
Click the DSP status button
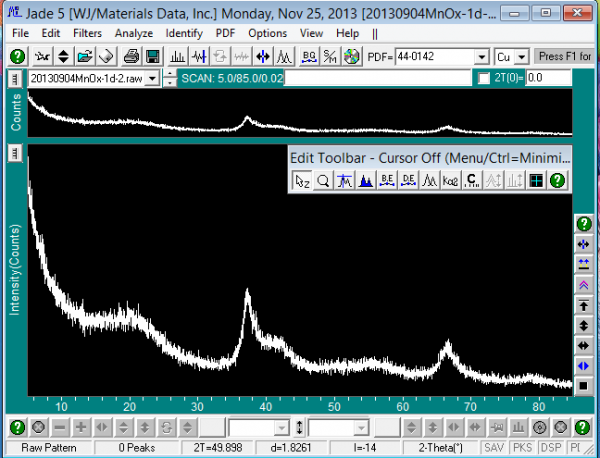tap(551, 447)
